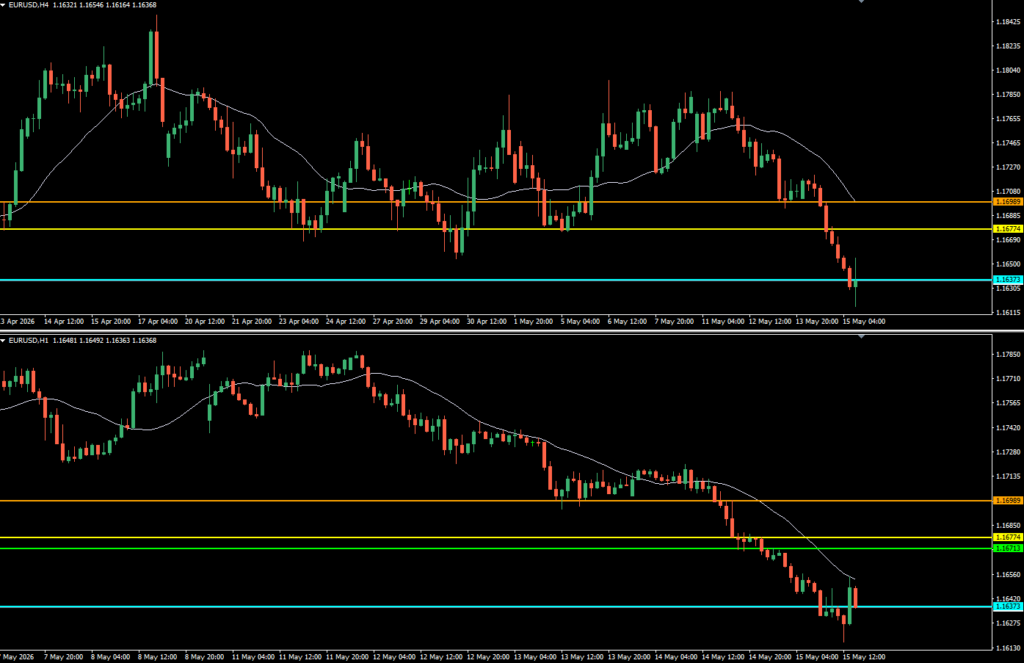
Task: Open the EURUSD,H1 chart title menu arrow
Action: [3, 340]
